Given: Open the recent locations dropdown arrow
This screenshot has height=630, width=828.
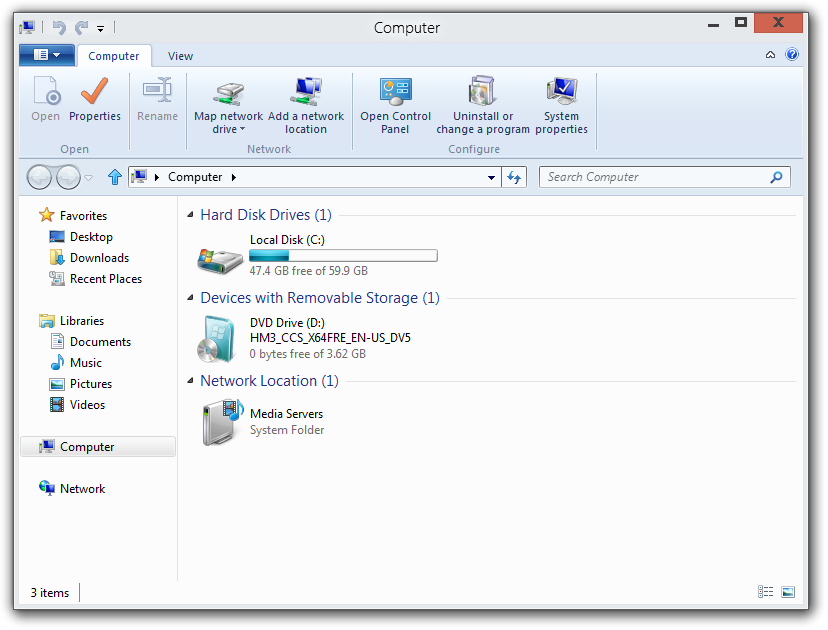Looking at the screenshot, I should (89, 177).
